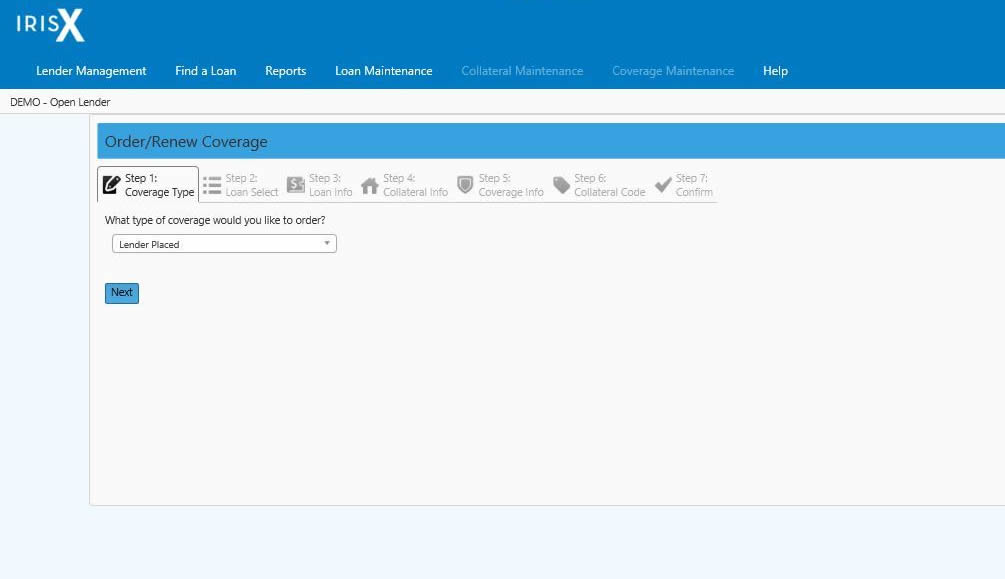Screen dimensions: 1005x579
Task: Select the Step 5: Coverage Info tab
Action: [x=500, y=185]
